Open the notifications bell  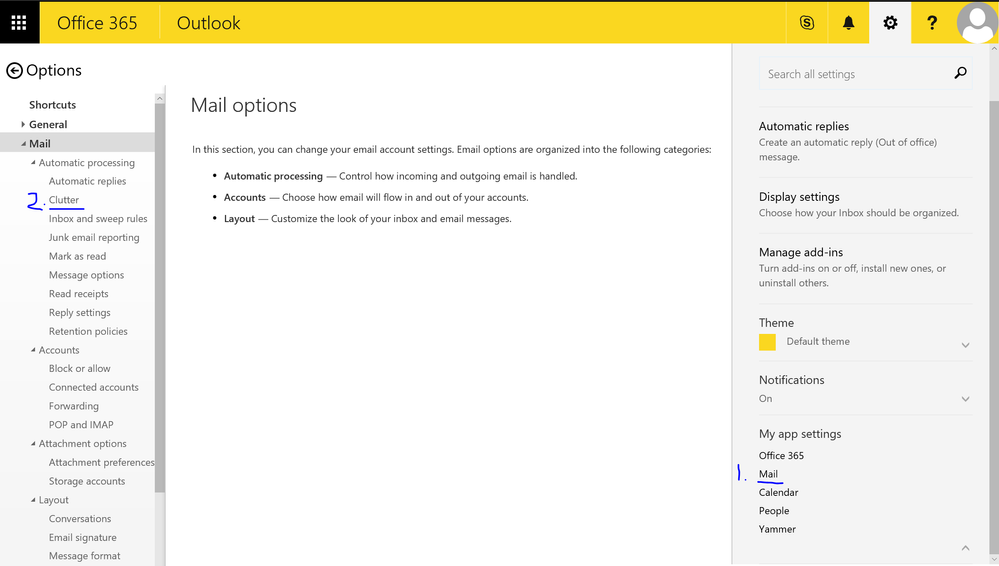(x=848, y=23)
